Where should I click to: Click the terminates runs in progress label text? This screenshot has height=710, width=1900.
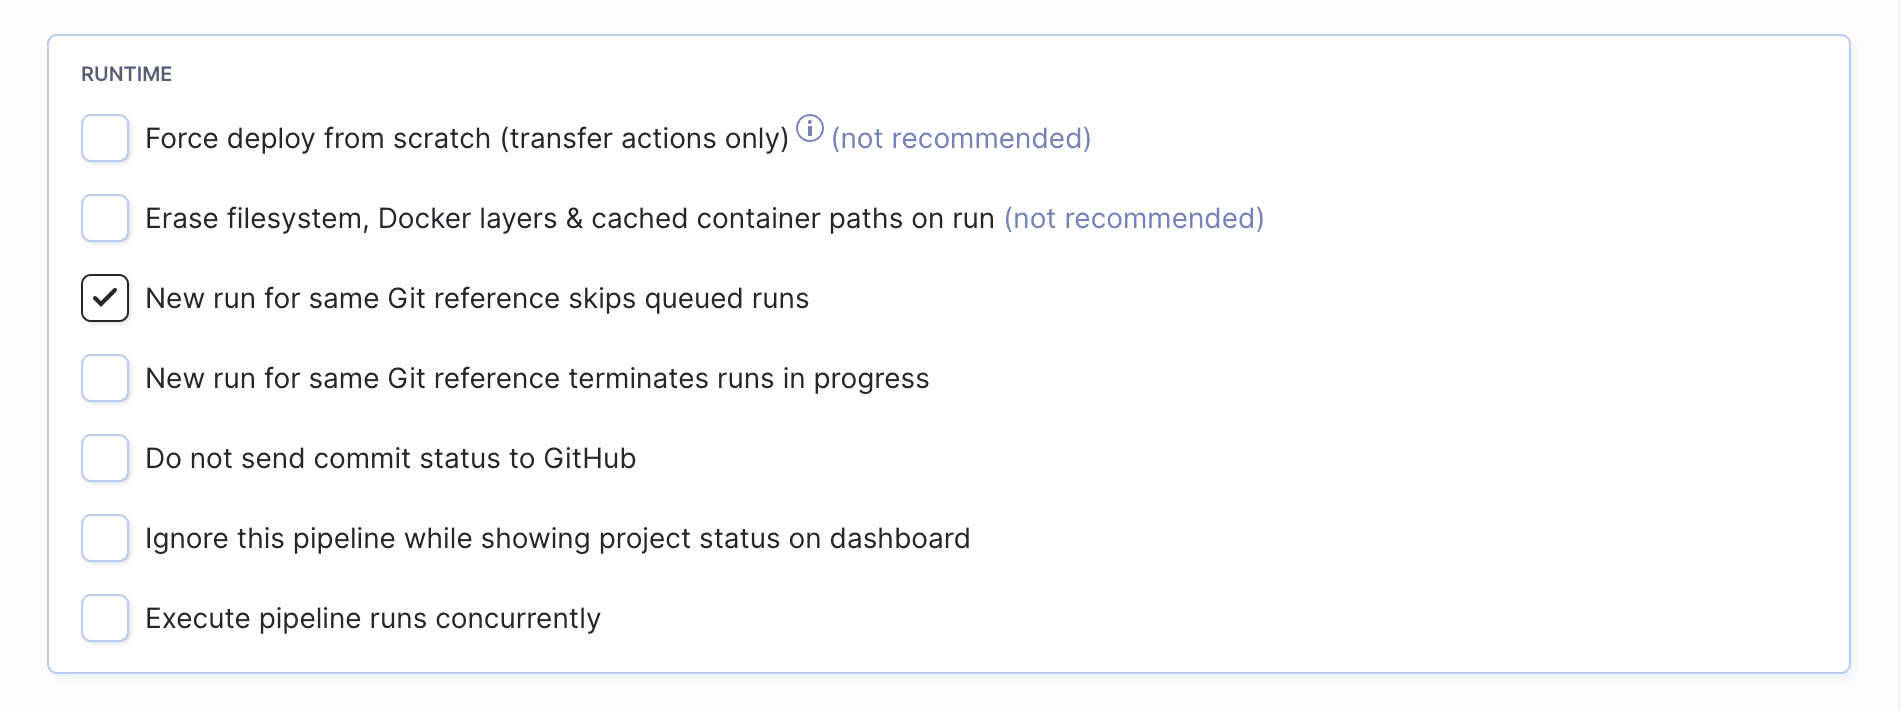[x=536, y=378]
